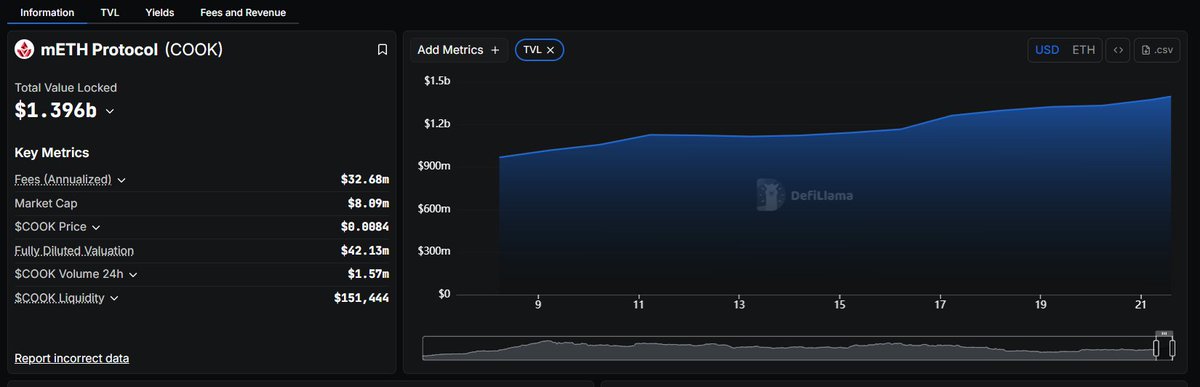Click the $32.68m fees value
The height and width of the screenshot is (387, 1200).
(365, 180)
